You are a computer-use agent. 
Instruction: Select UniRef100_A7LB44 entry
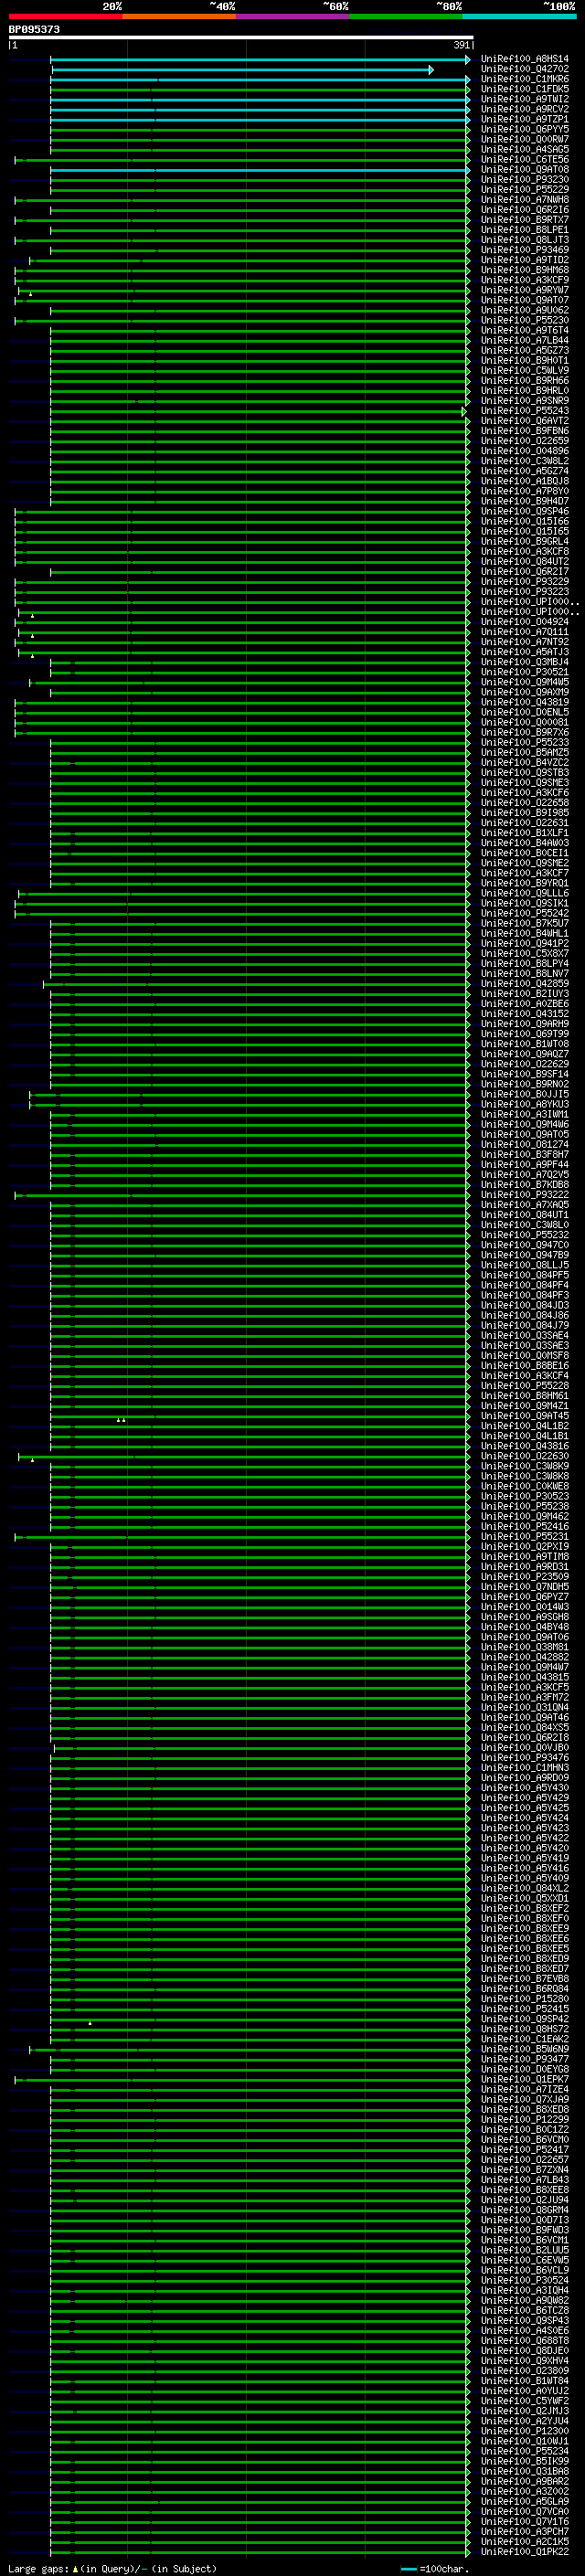pos(524,341)
